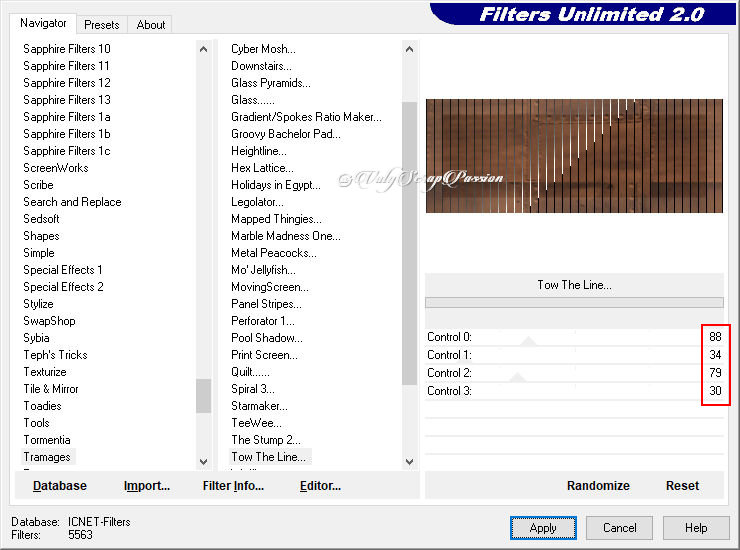Click the Apply button
The image size is (740, 550).
point(543,528)
